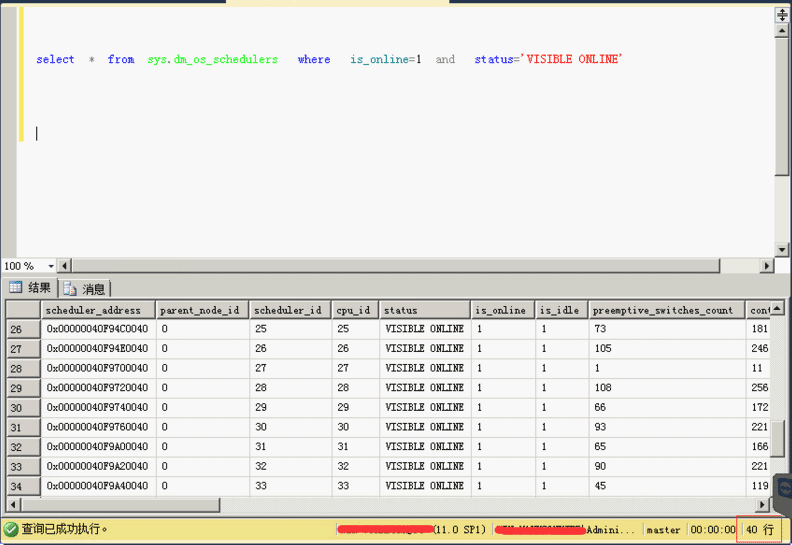Click the preemptive_switches_count column header
Image resolution: width=792 pixels, height=545 pixels.
(x=666, y=310)
